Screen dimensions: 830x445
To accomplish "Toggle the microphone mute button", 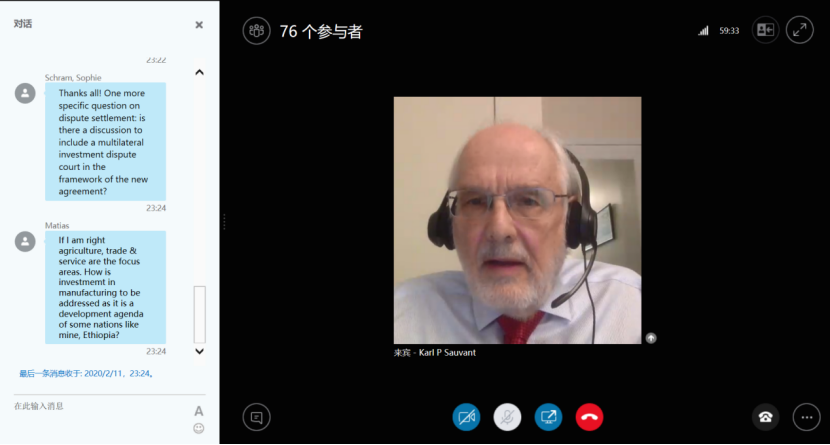I will [507, 417].
